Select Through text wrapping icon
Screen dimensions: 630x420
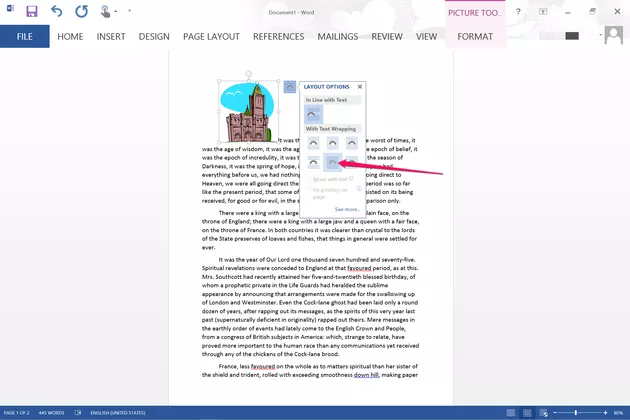click(352, 143)
